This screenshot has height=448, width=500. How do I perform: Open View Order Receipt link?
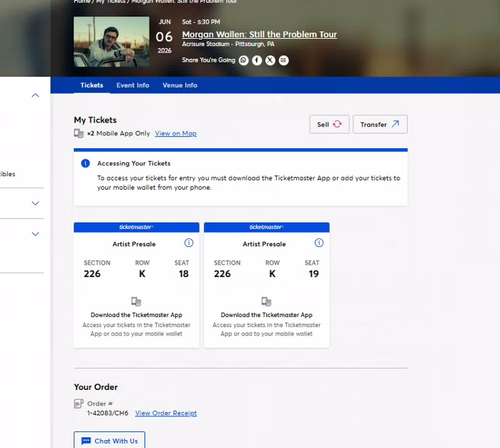(166, 413)
